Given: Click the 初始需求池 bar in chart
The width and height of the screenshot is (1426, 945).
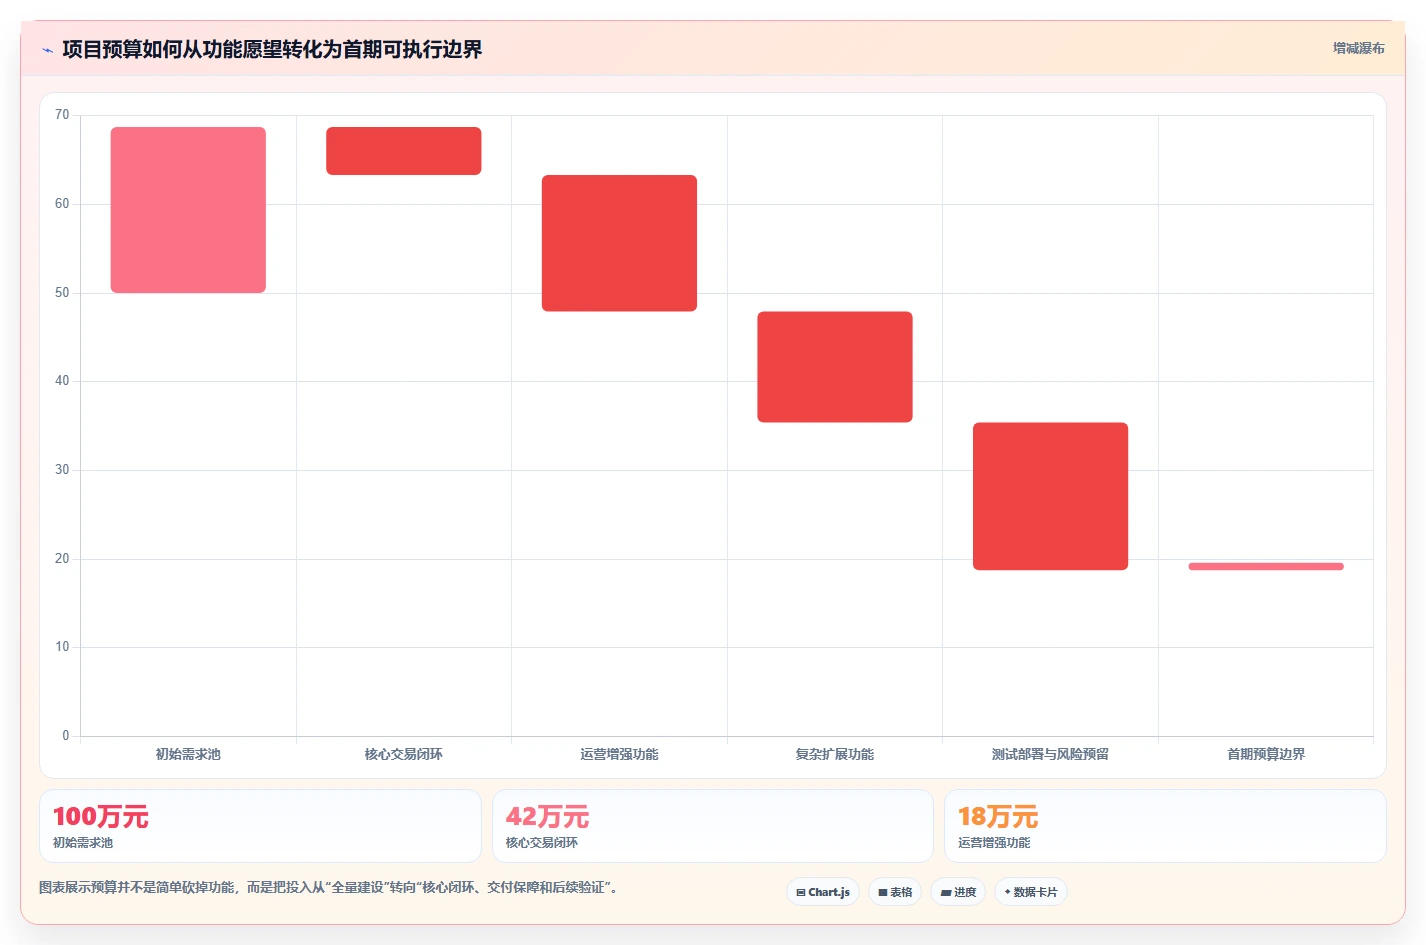Looking at the screenshot, I should (188, 210).
